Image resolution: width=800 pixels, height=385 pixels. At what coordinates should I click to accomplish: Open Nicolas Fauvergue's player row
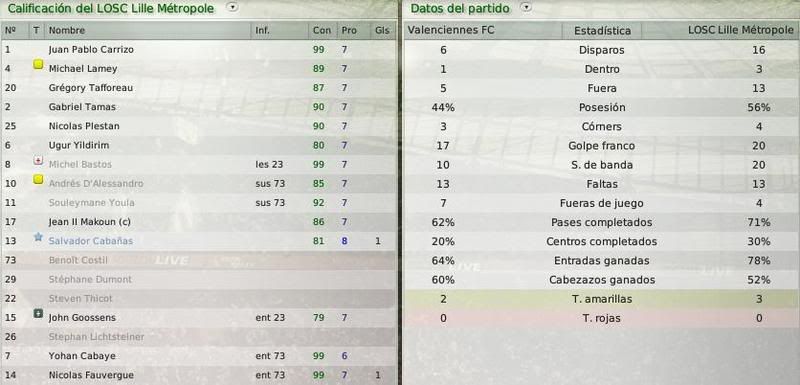point(198,375)
